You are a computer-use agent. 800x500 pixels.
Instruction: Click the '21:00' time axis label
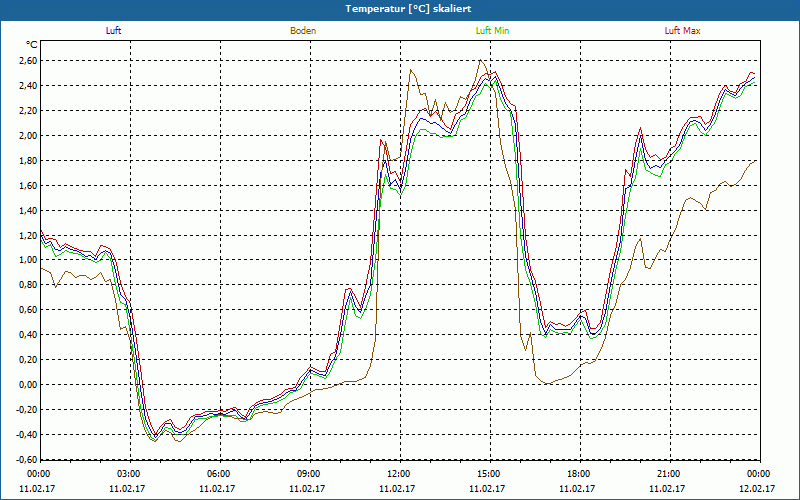click(668, 474)
